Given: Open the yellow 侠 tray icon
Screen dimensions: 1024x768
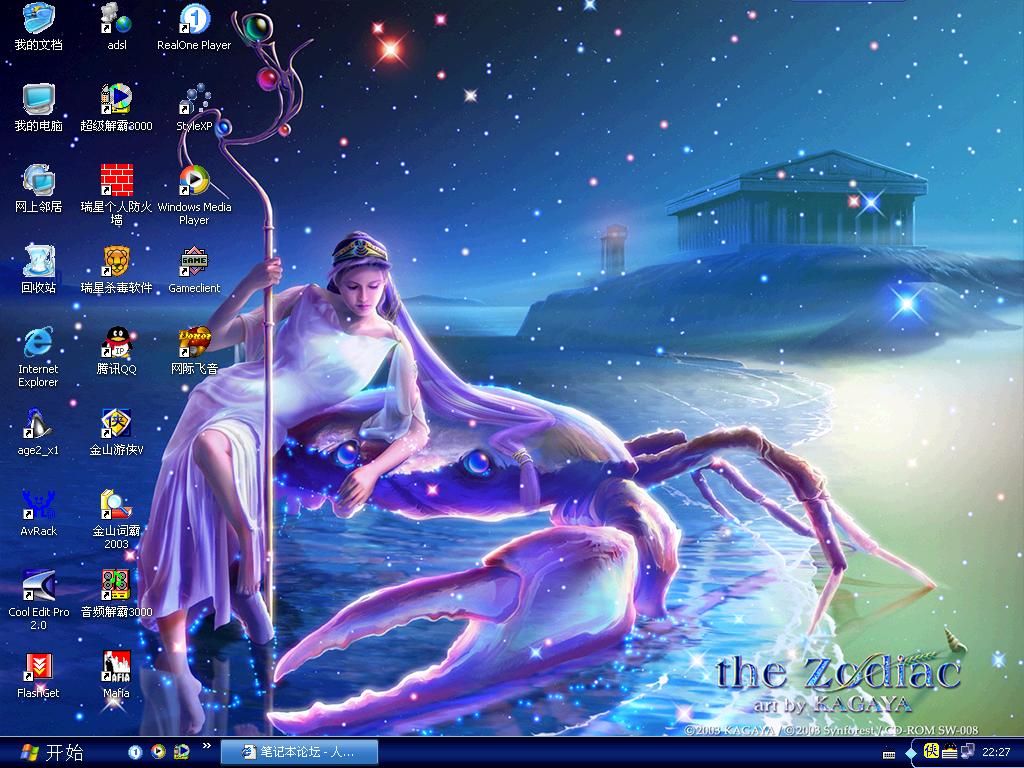Looking at the screenshot, I should coord(931,751).
